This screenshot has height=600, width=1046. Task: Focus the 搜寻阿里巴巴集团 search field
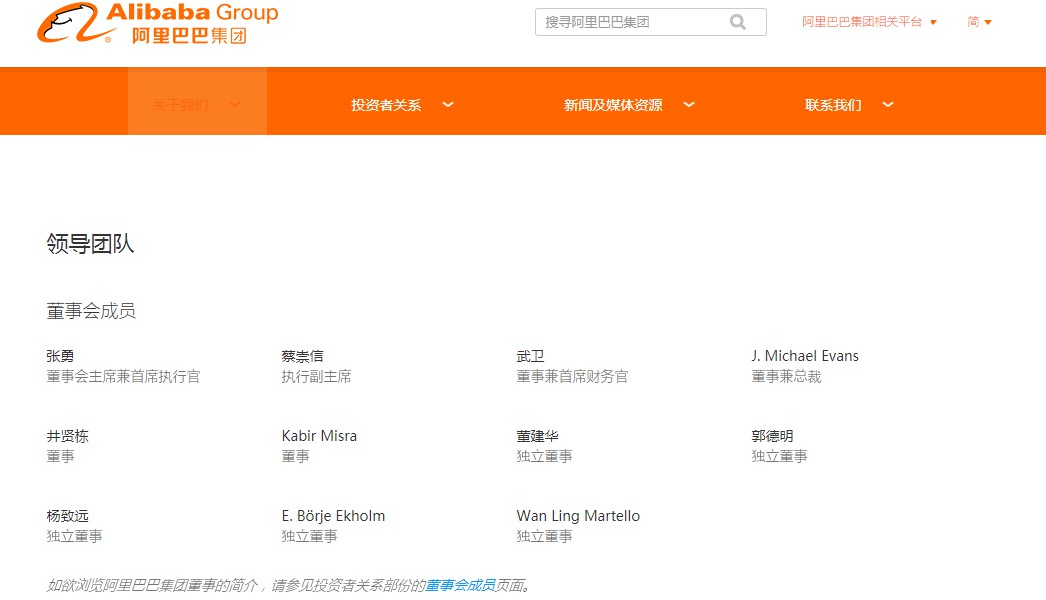pyautogui.click(x=650, y=22)
